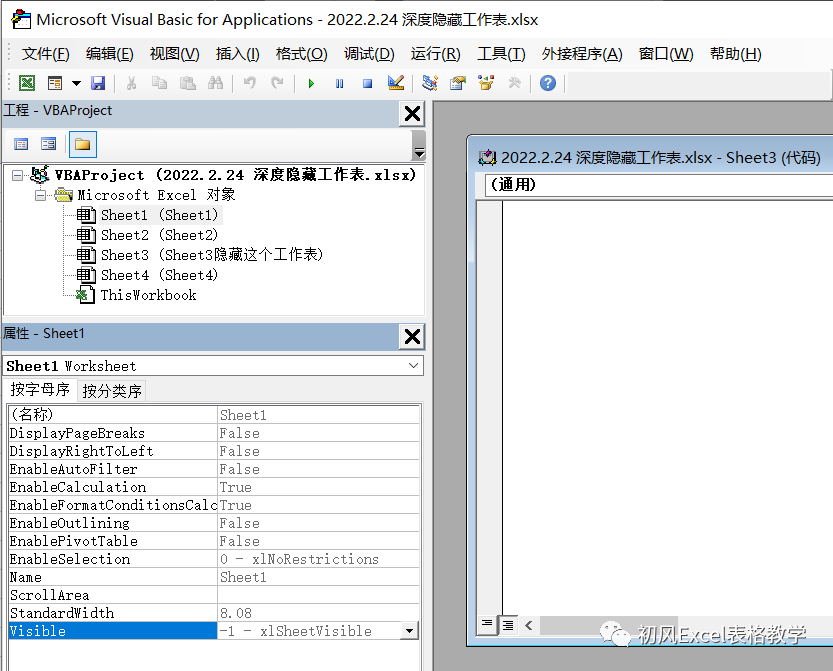Screen dimensions: 833x671
Task: Open the 外接程序(A) menu
Action: 582,54
